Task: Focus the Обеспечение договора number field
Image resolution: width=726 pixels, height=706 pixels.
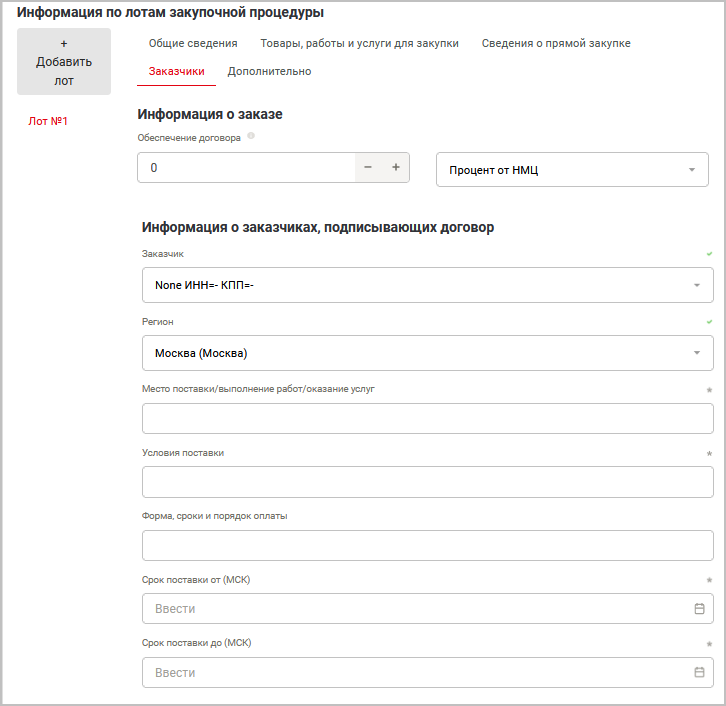Action: (245, 168)
